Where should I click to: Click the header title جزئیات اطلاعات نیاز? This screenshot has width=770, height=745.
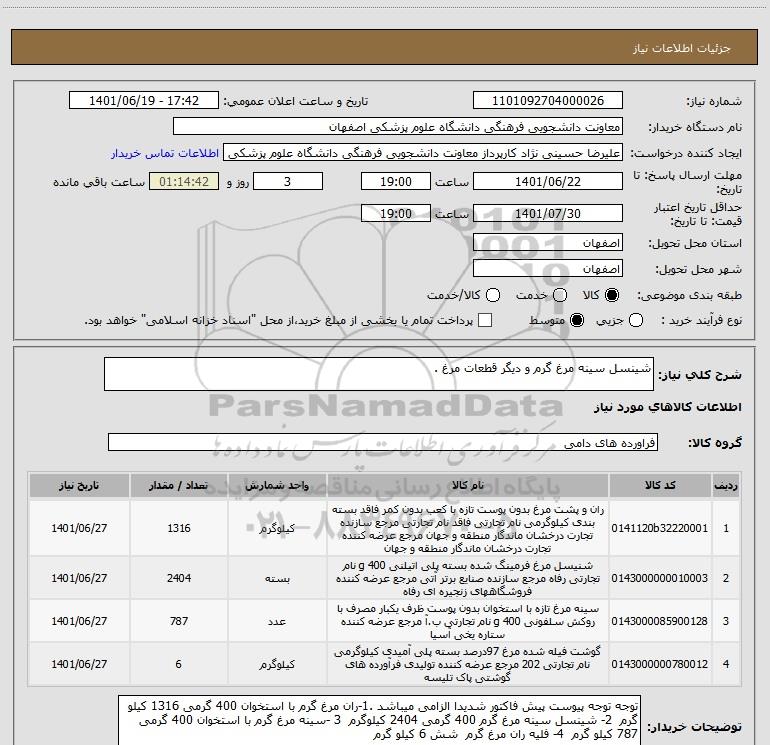pyautogui.click(x=682, y=48)
